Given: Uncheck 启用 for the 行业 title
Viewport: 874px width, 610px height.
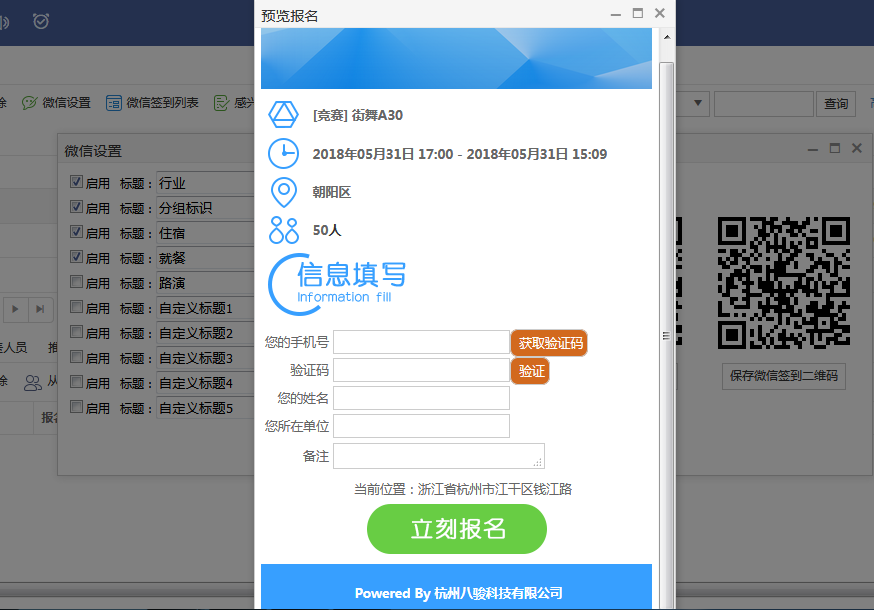Looking at the screenshot, I should (77, 183).
